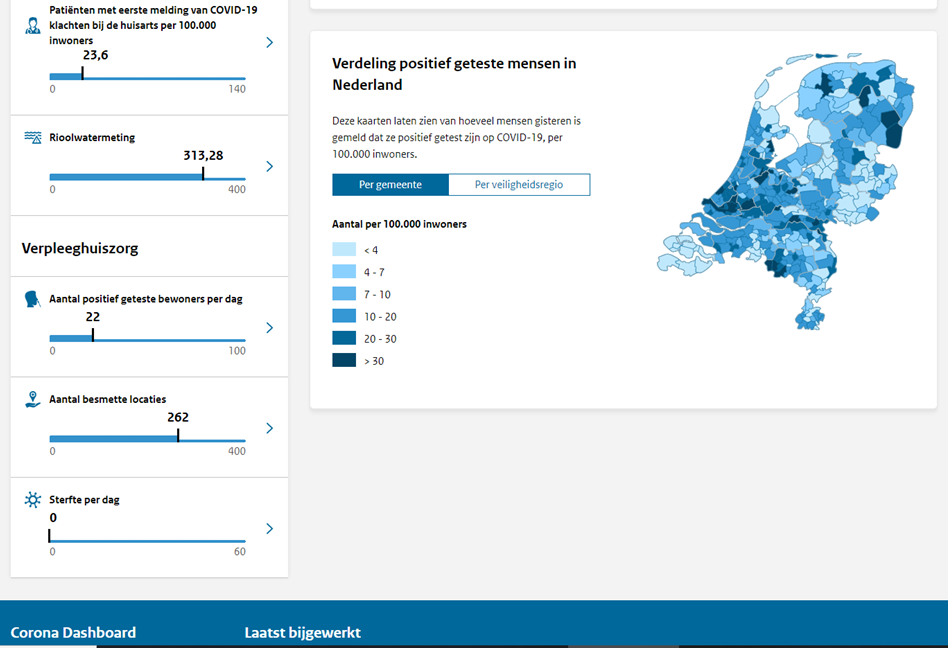The height and width of the screenshot is (648, 948).
Task: Click the '< 4' lightest legend swatch
Action: [344, 250]
